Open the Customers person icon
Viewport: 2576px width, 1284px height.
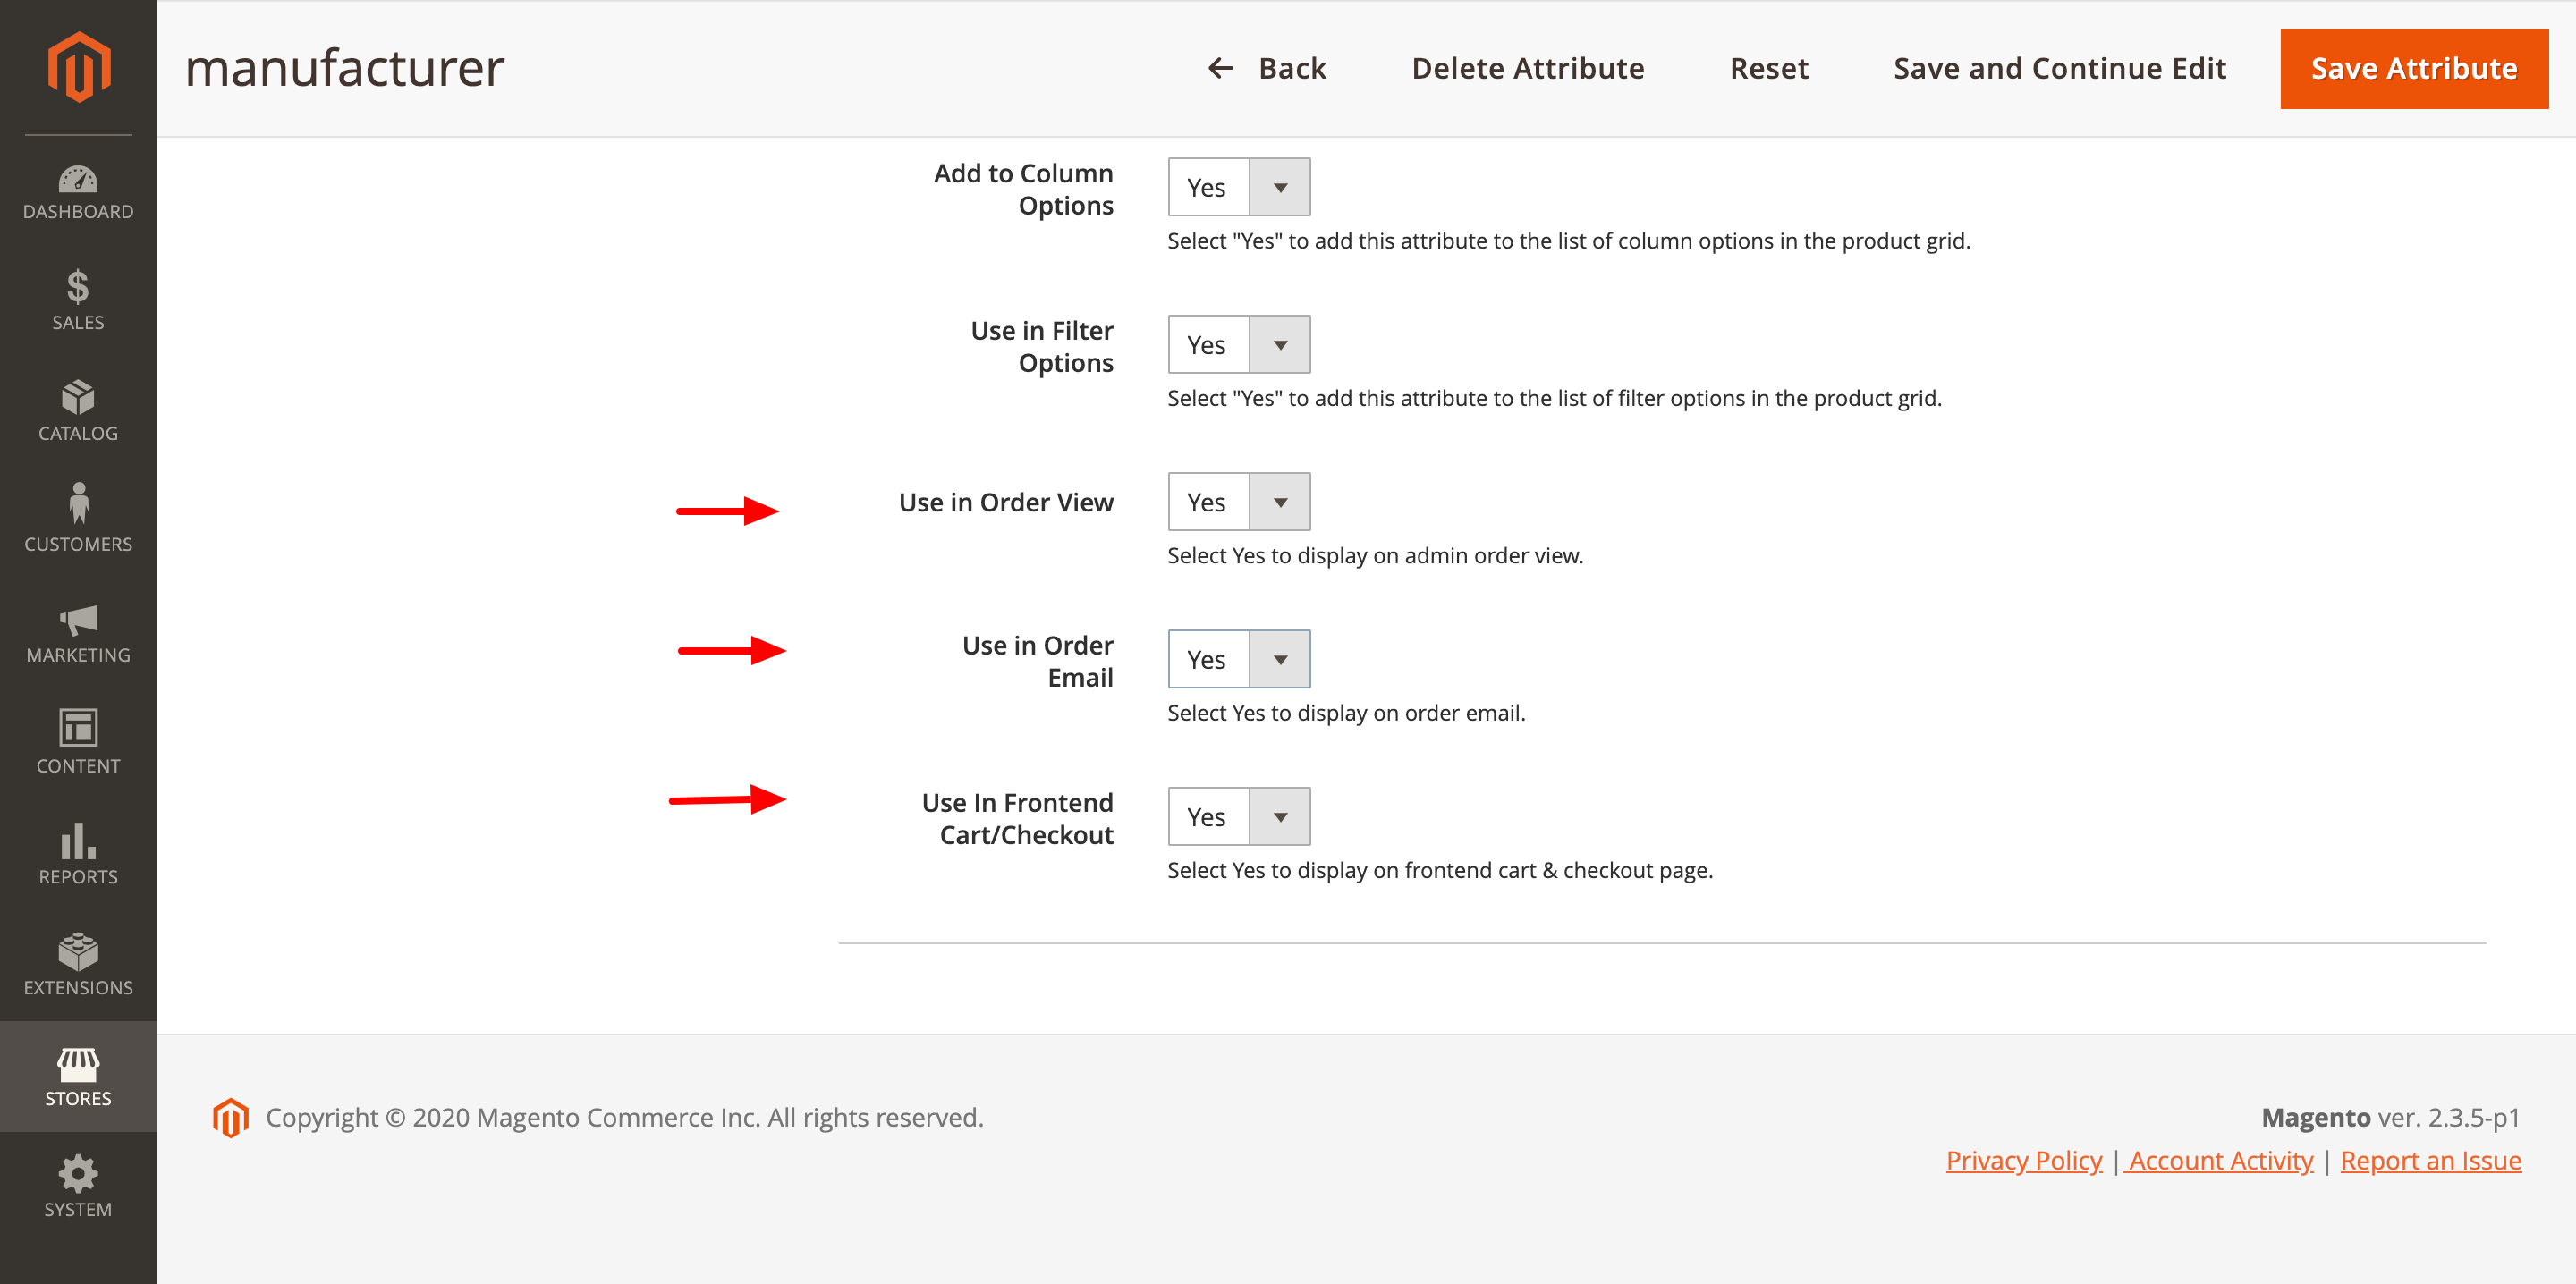tap(78, 504)
